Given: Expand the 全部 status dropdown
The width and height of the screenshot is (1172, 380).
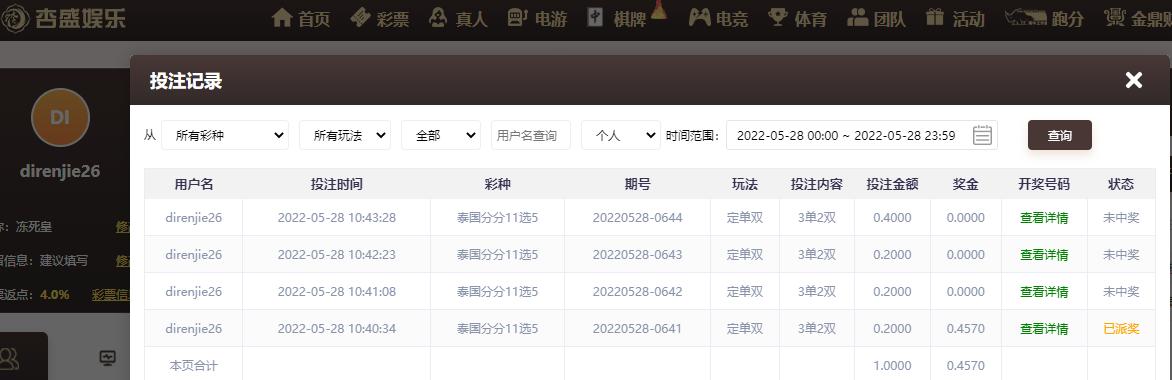Looking at the screenshot, I should coord(441,135).
